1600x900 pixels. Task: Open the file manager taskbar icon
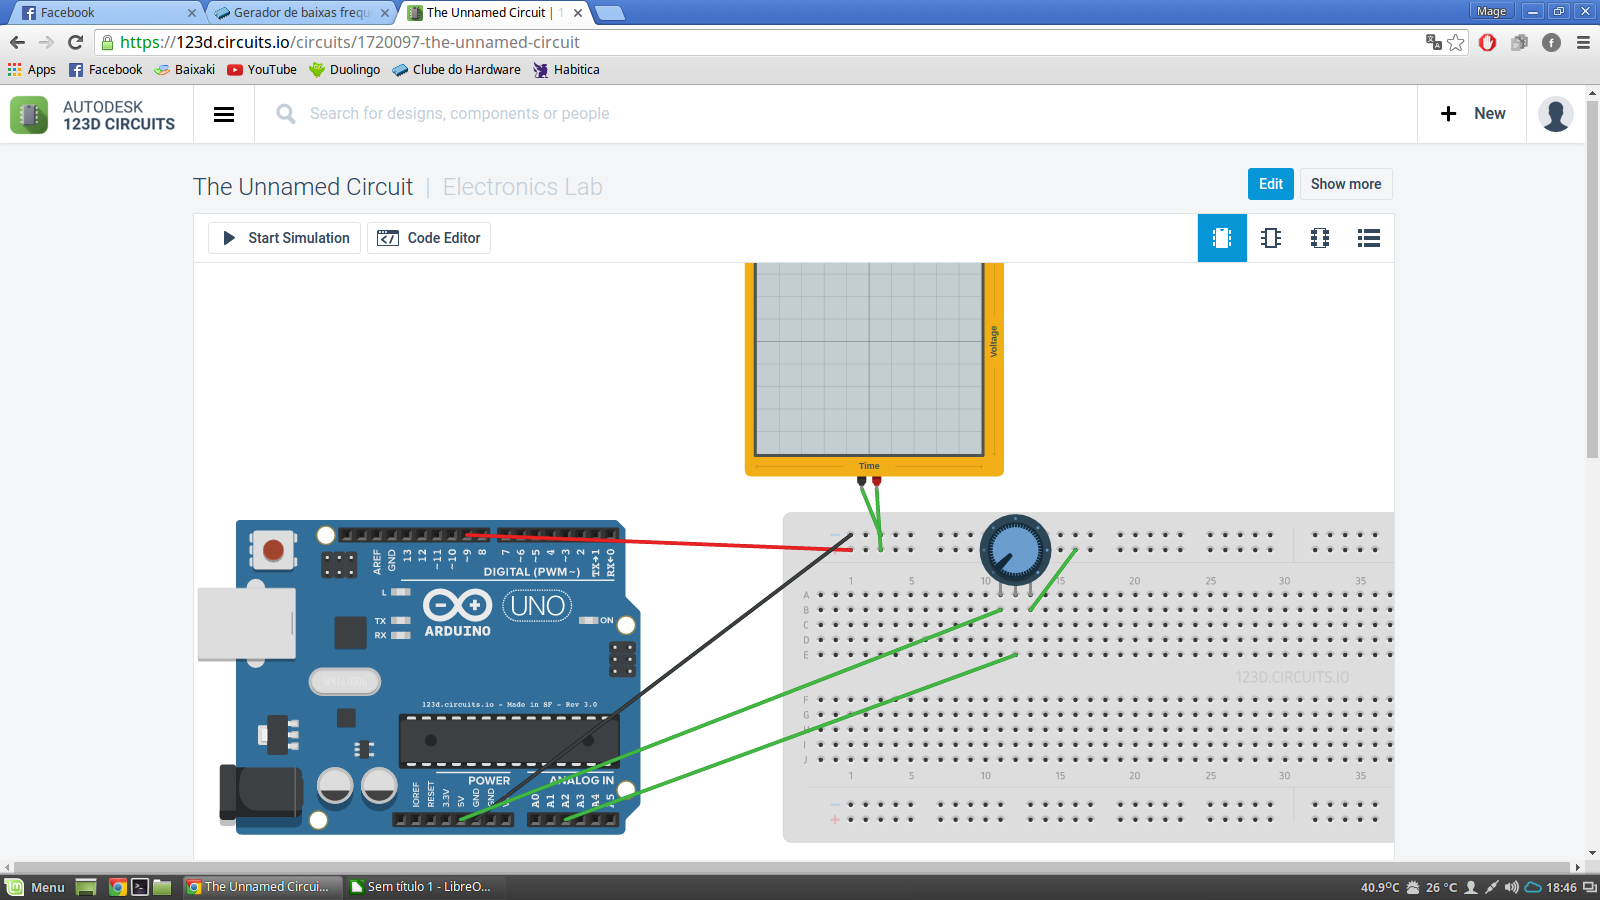[162, 887]
